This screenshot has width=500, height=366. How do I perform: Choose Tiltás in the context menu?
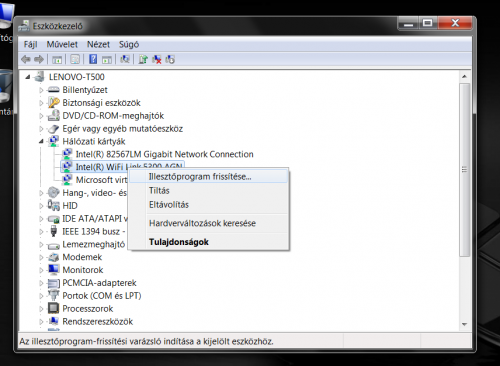[x=208, y=190]
